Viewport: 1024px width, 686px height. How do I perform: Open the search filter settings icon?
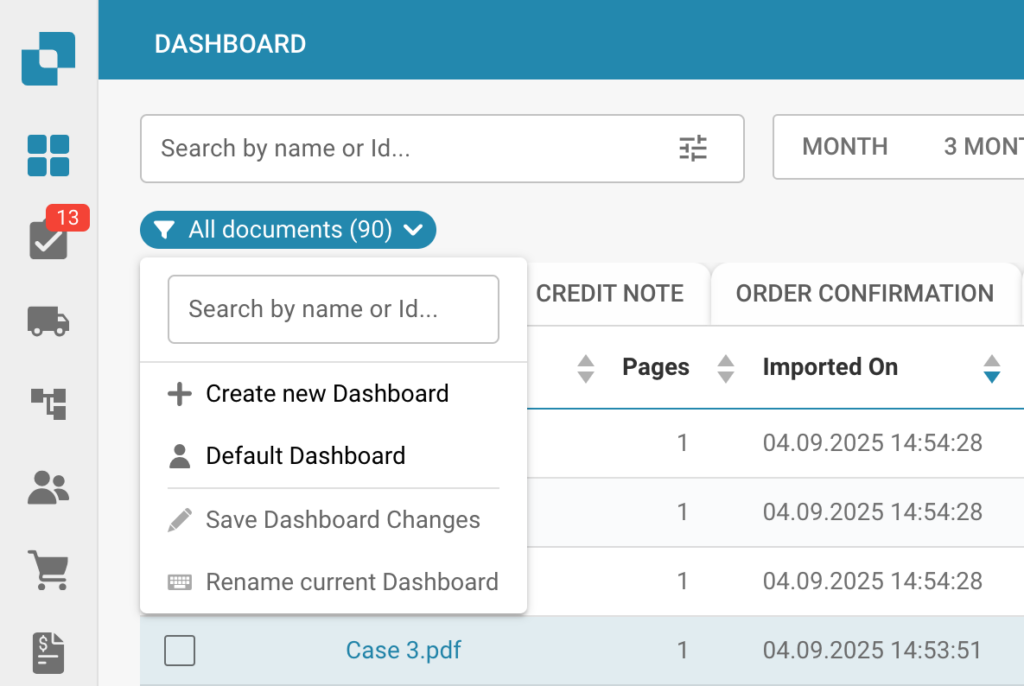[x=693, y=148]
